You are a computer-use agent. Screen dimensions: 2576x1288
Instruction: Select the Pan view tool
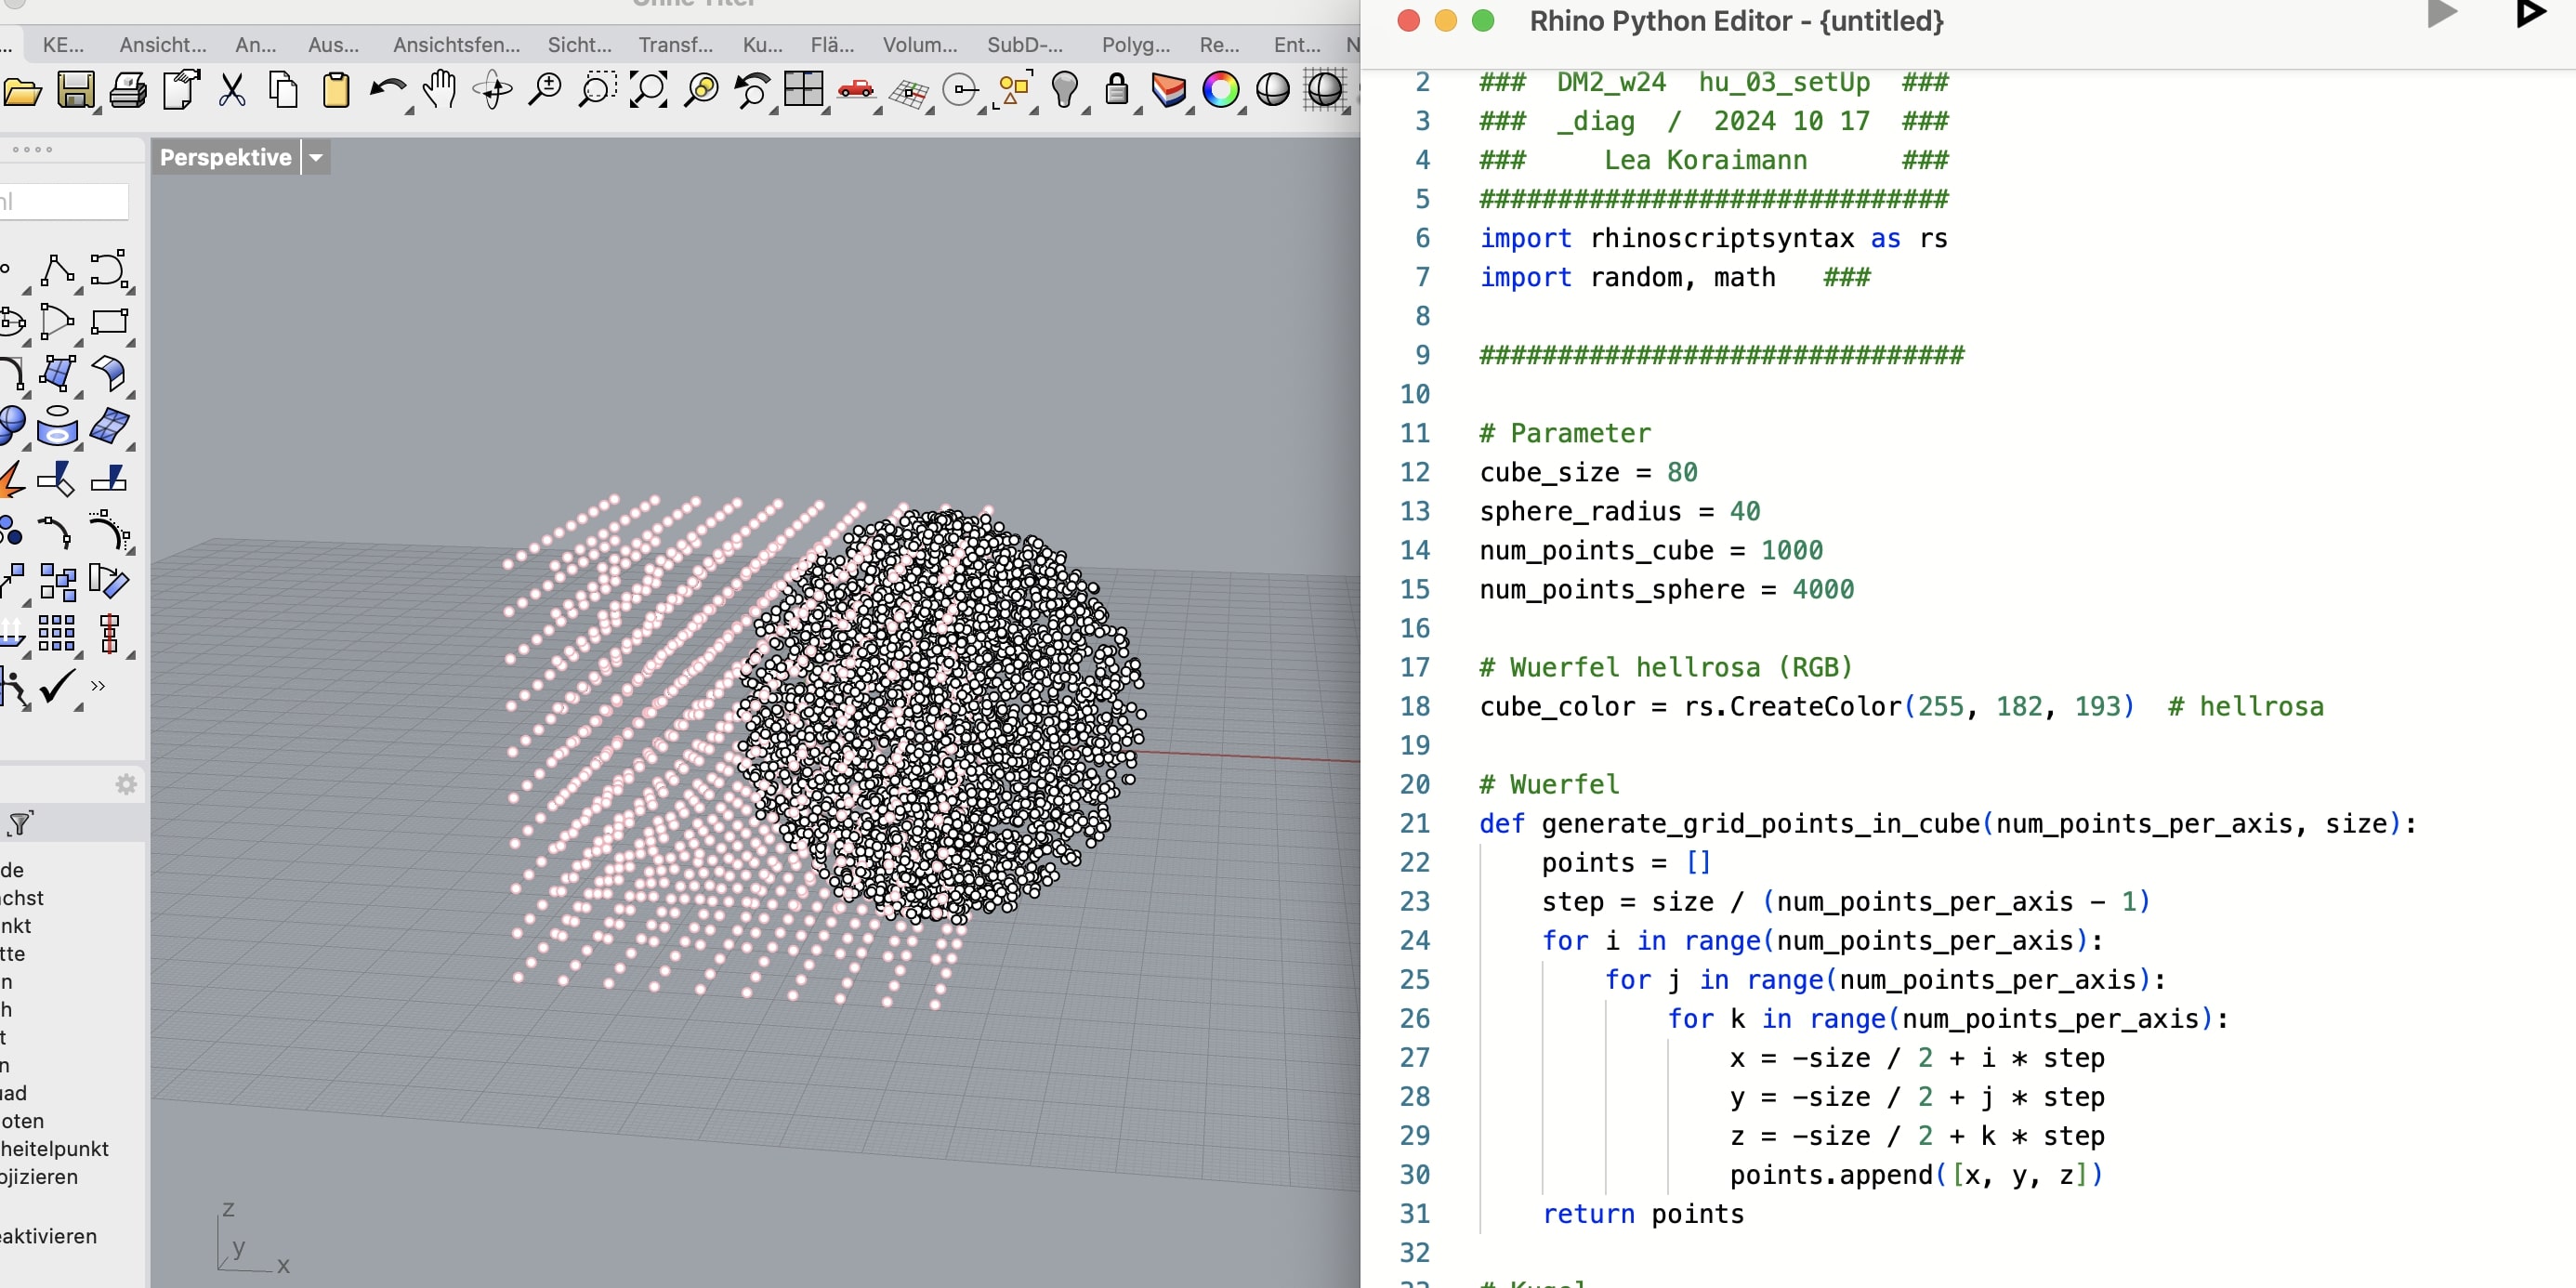[440, 90]
